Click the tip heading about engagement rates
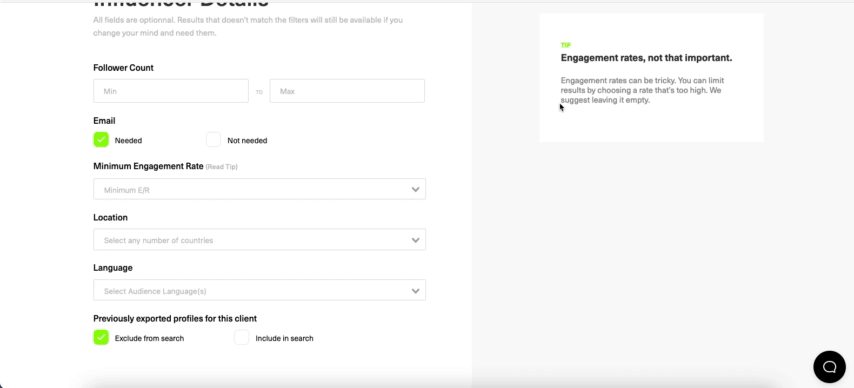The image size is (854, 388). (x=646, y=58)
